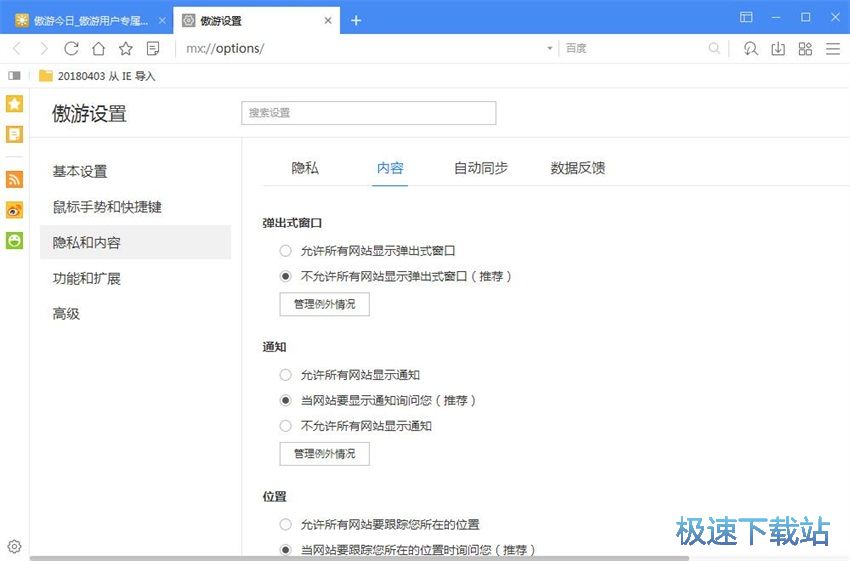Click the search magnifier icon
This screenshot has width=850, height=561.
point(714,48)
